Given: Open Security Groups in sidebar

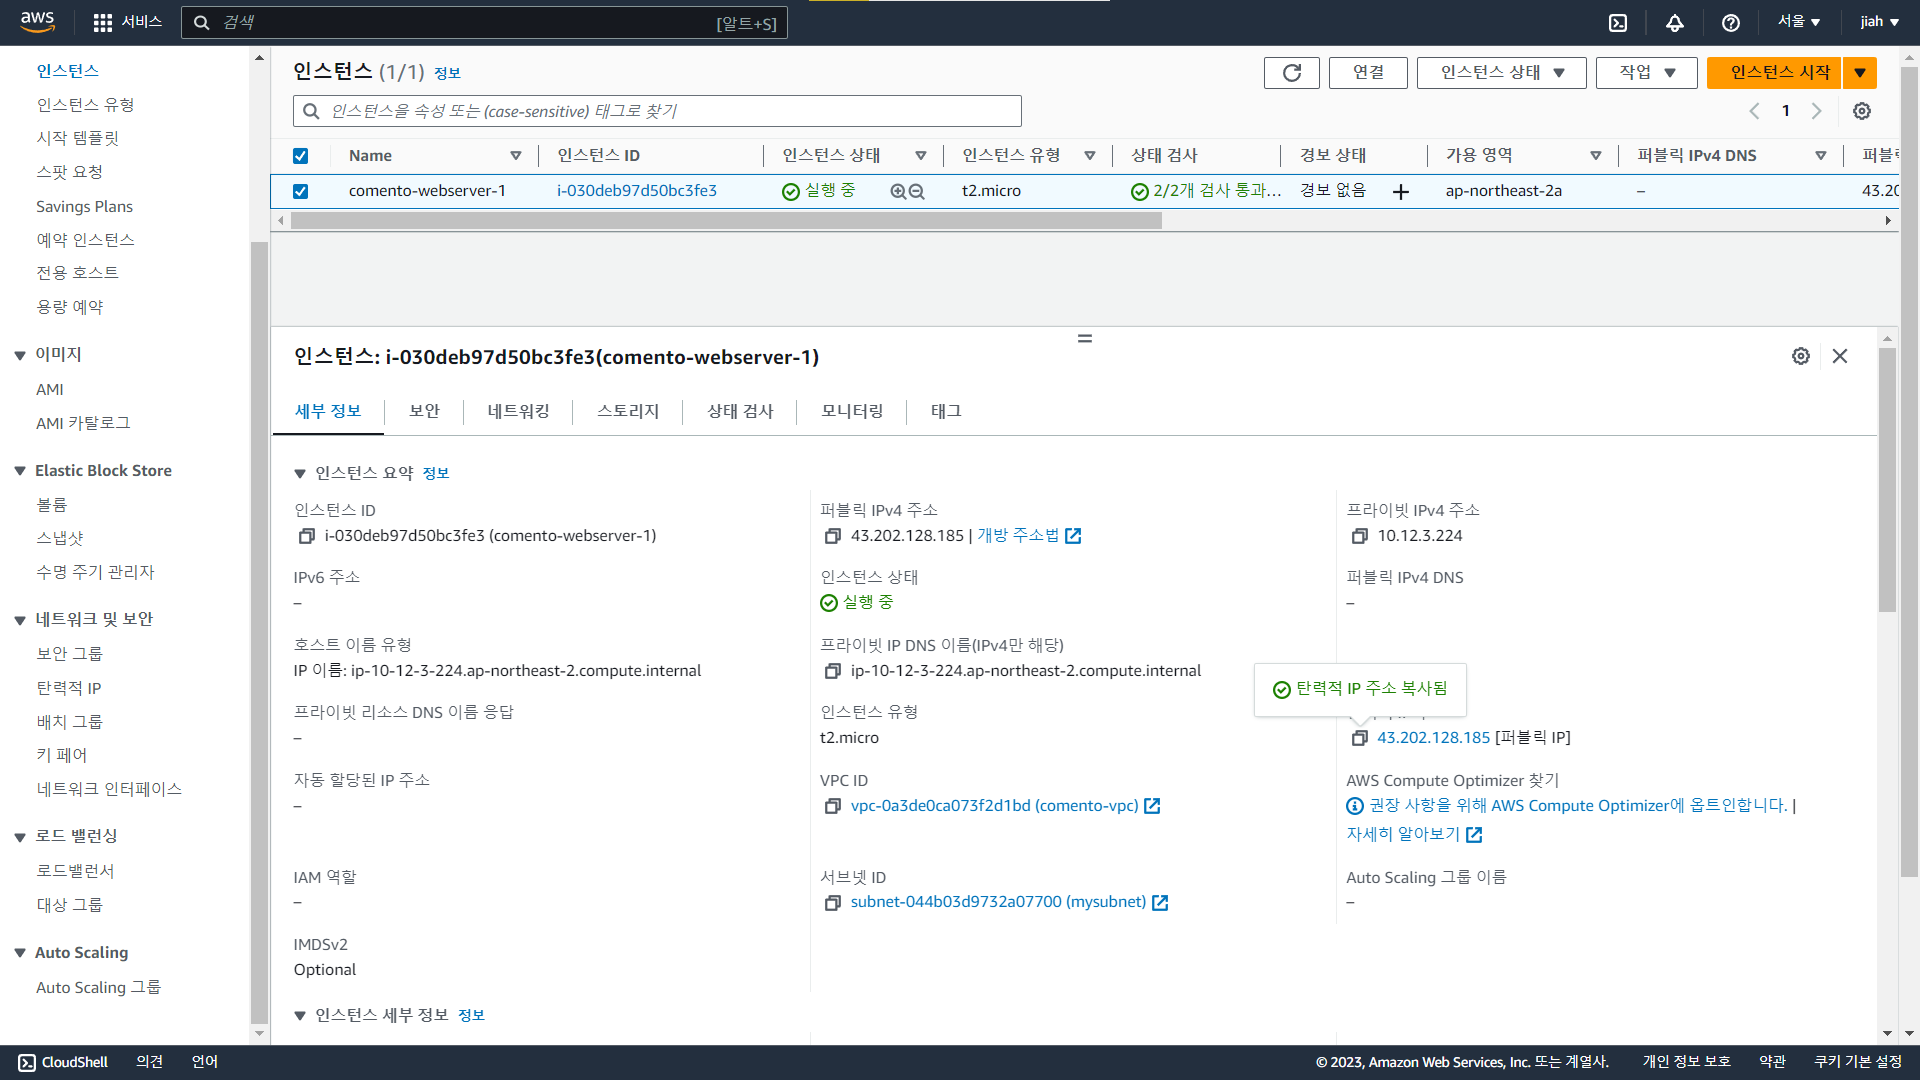Looking at the screenshot, I should pos(69,654).
